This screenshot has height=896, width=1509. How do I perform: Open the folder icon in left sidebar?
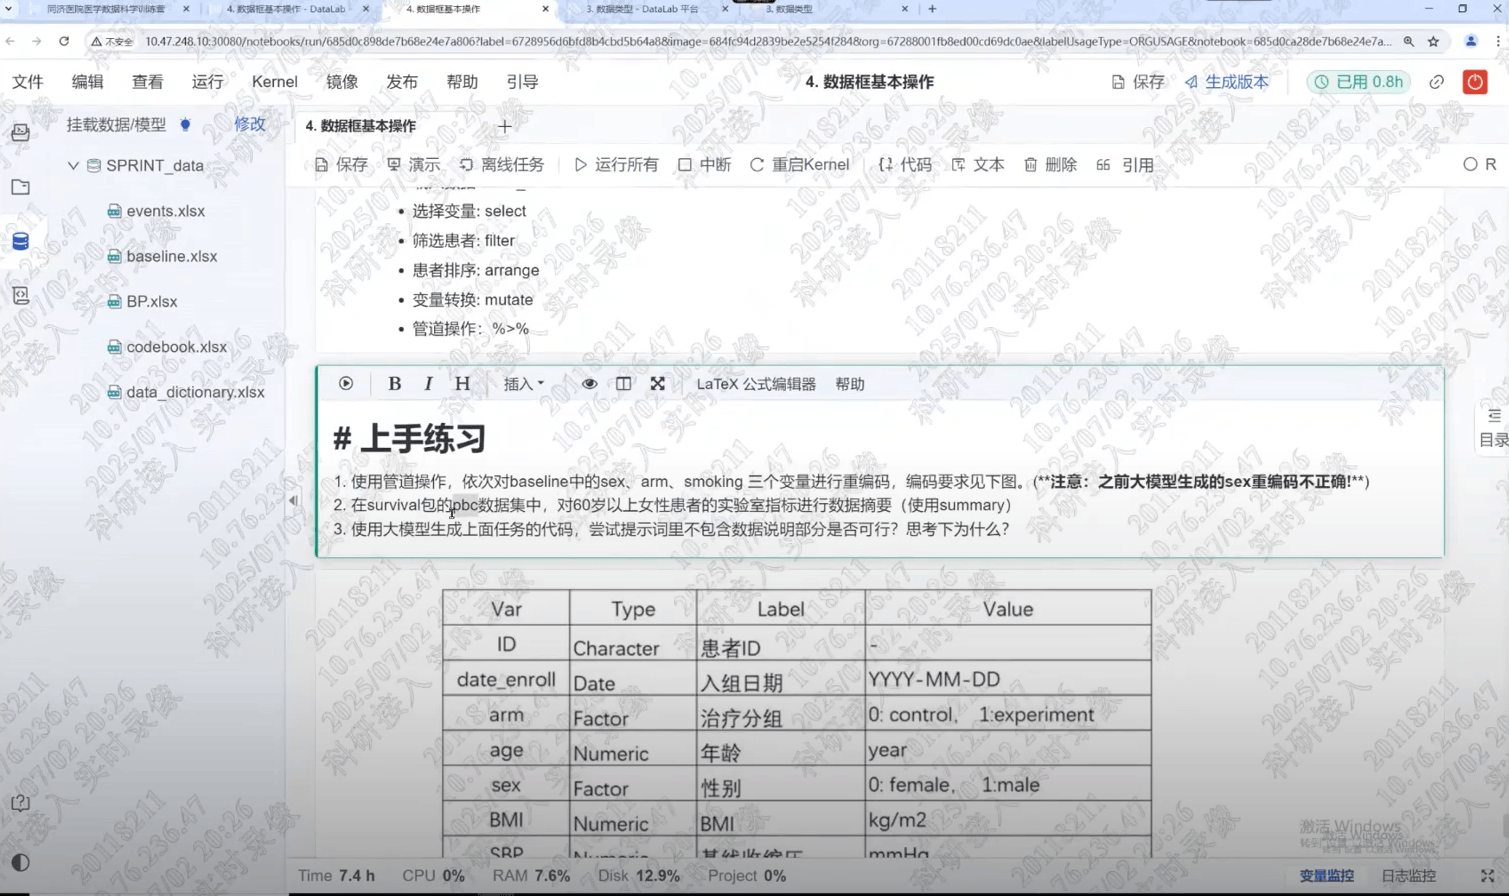[x=20, y=187]
